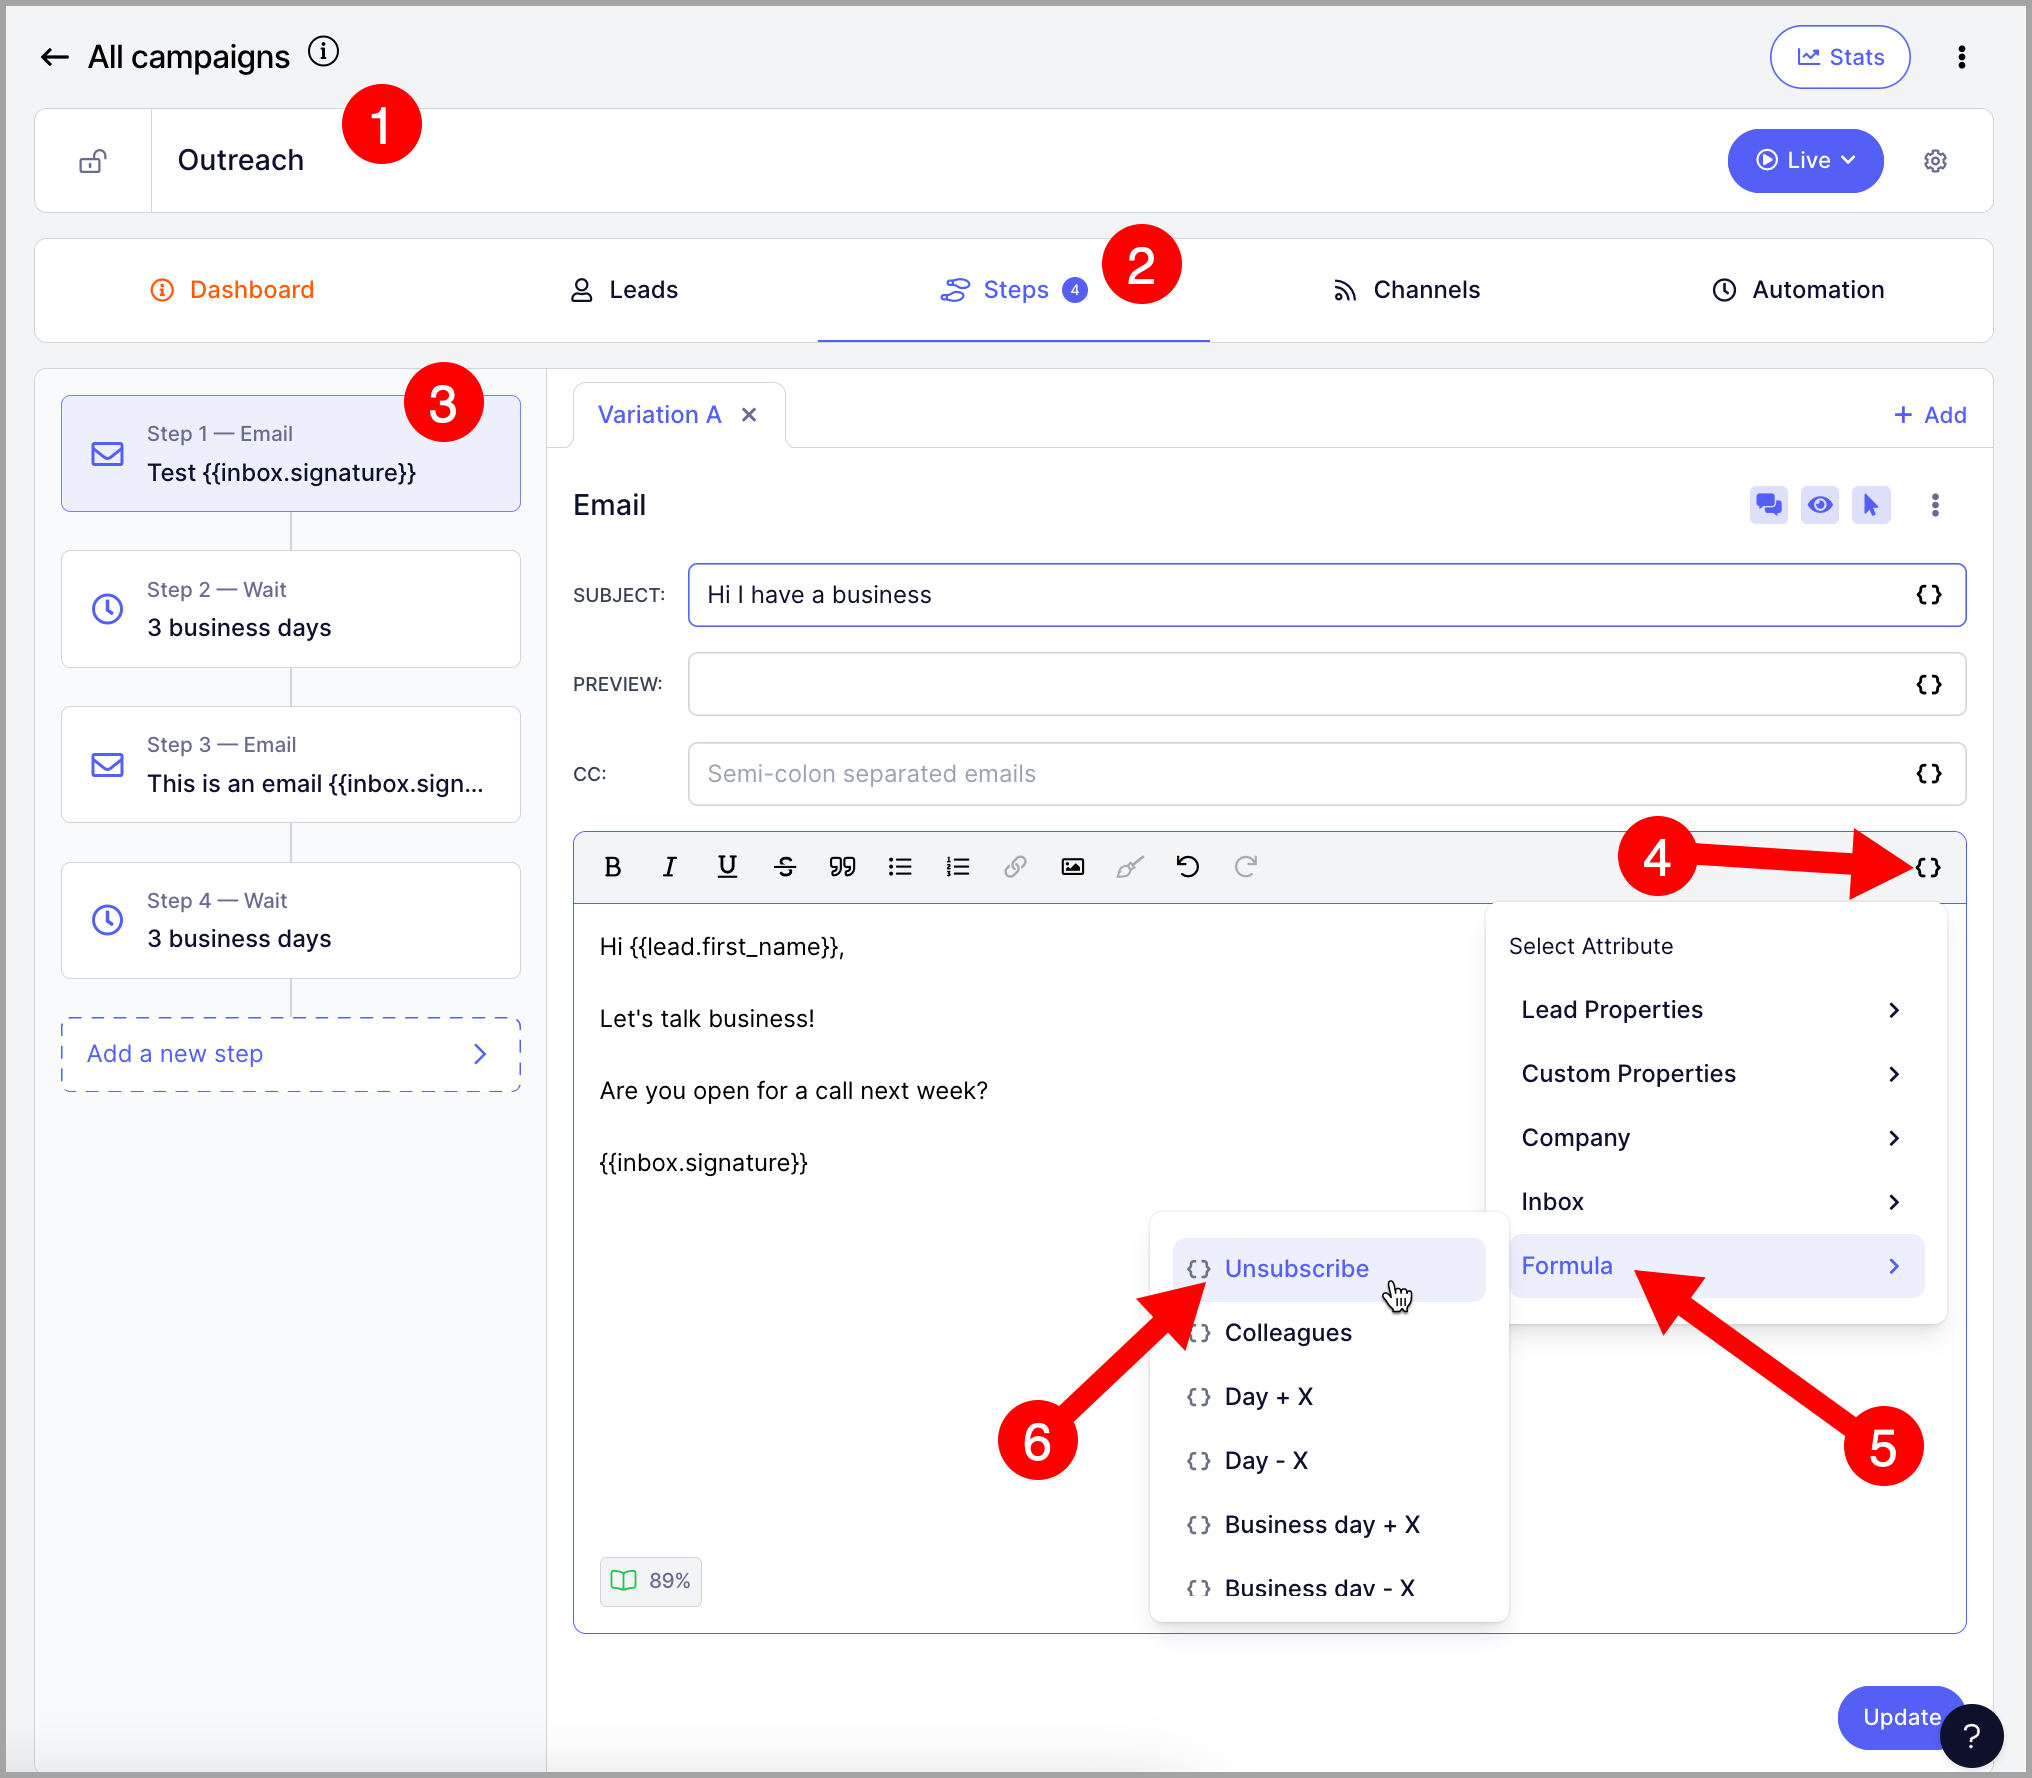Go back using the All campaigns arrow
Screen dimensions: 2032x1778
click(54, 58)
